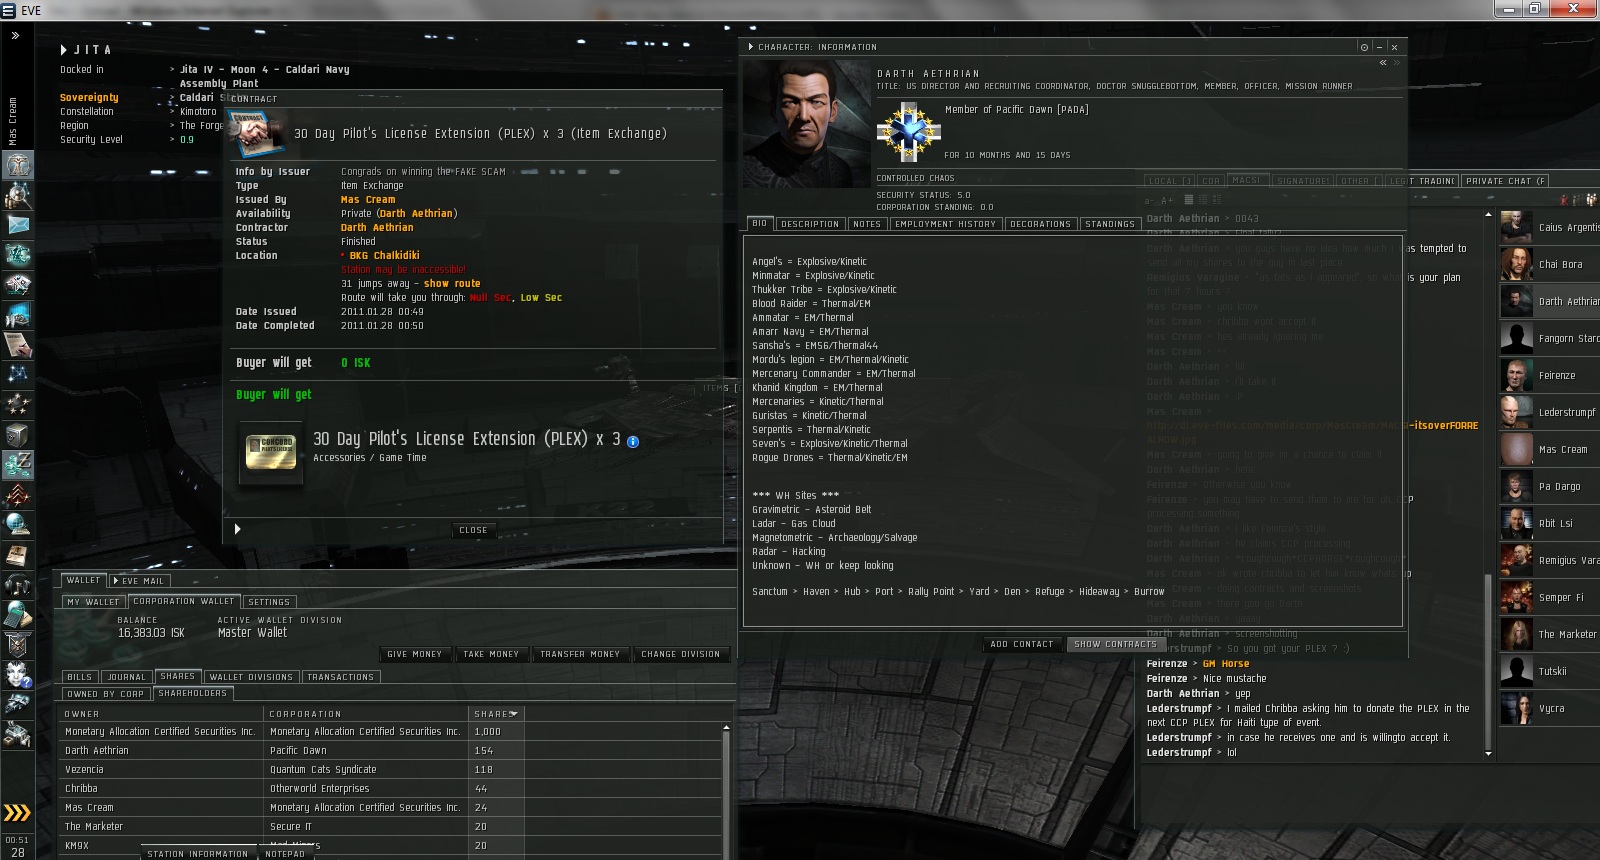The image size is (1600, 860).
Task: Click Darth Aethrian's large character portrait
Action: coord(807,123)
